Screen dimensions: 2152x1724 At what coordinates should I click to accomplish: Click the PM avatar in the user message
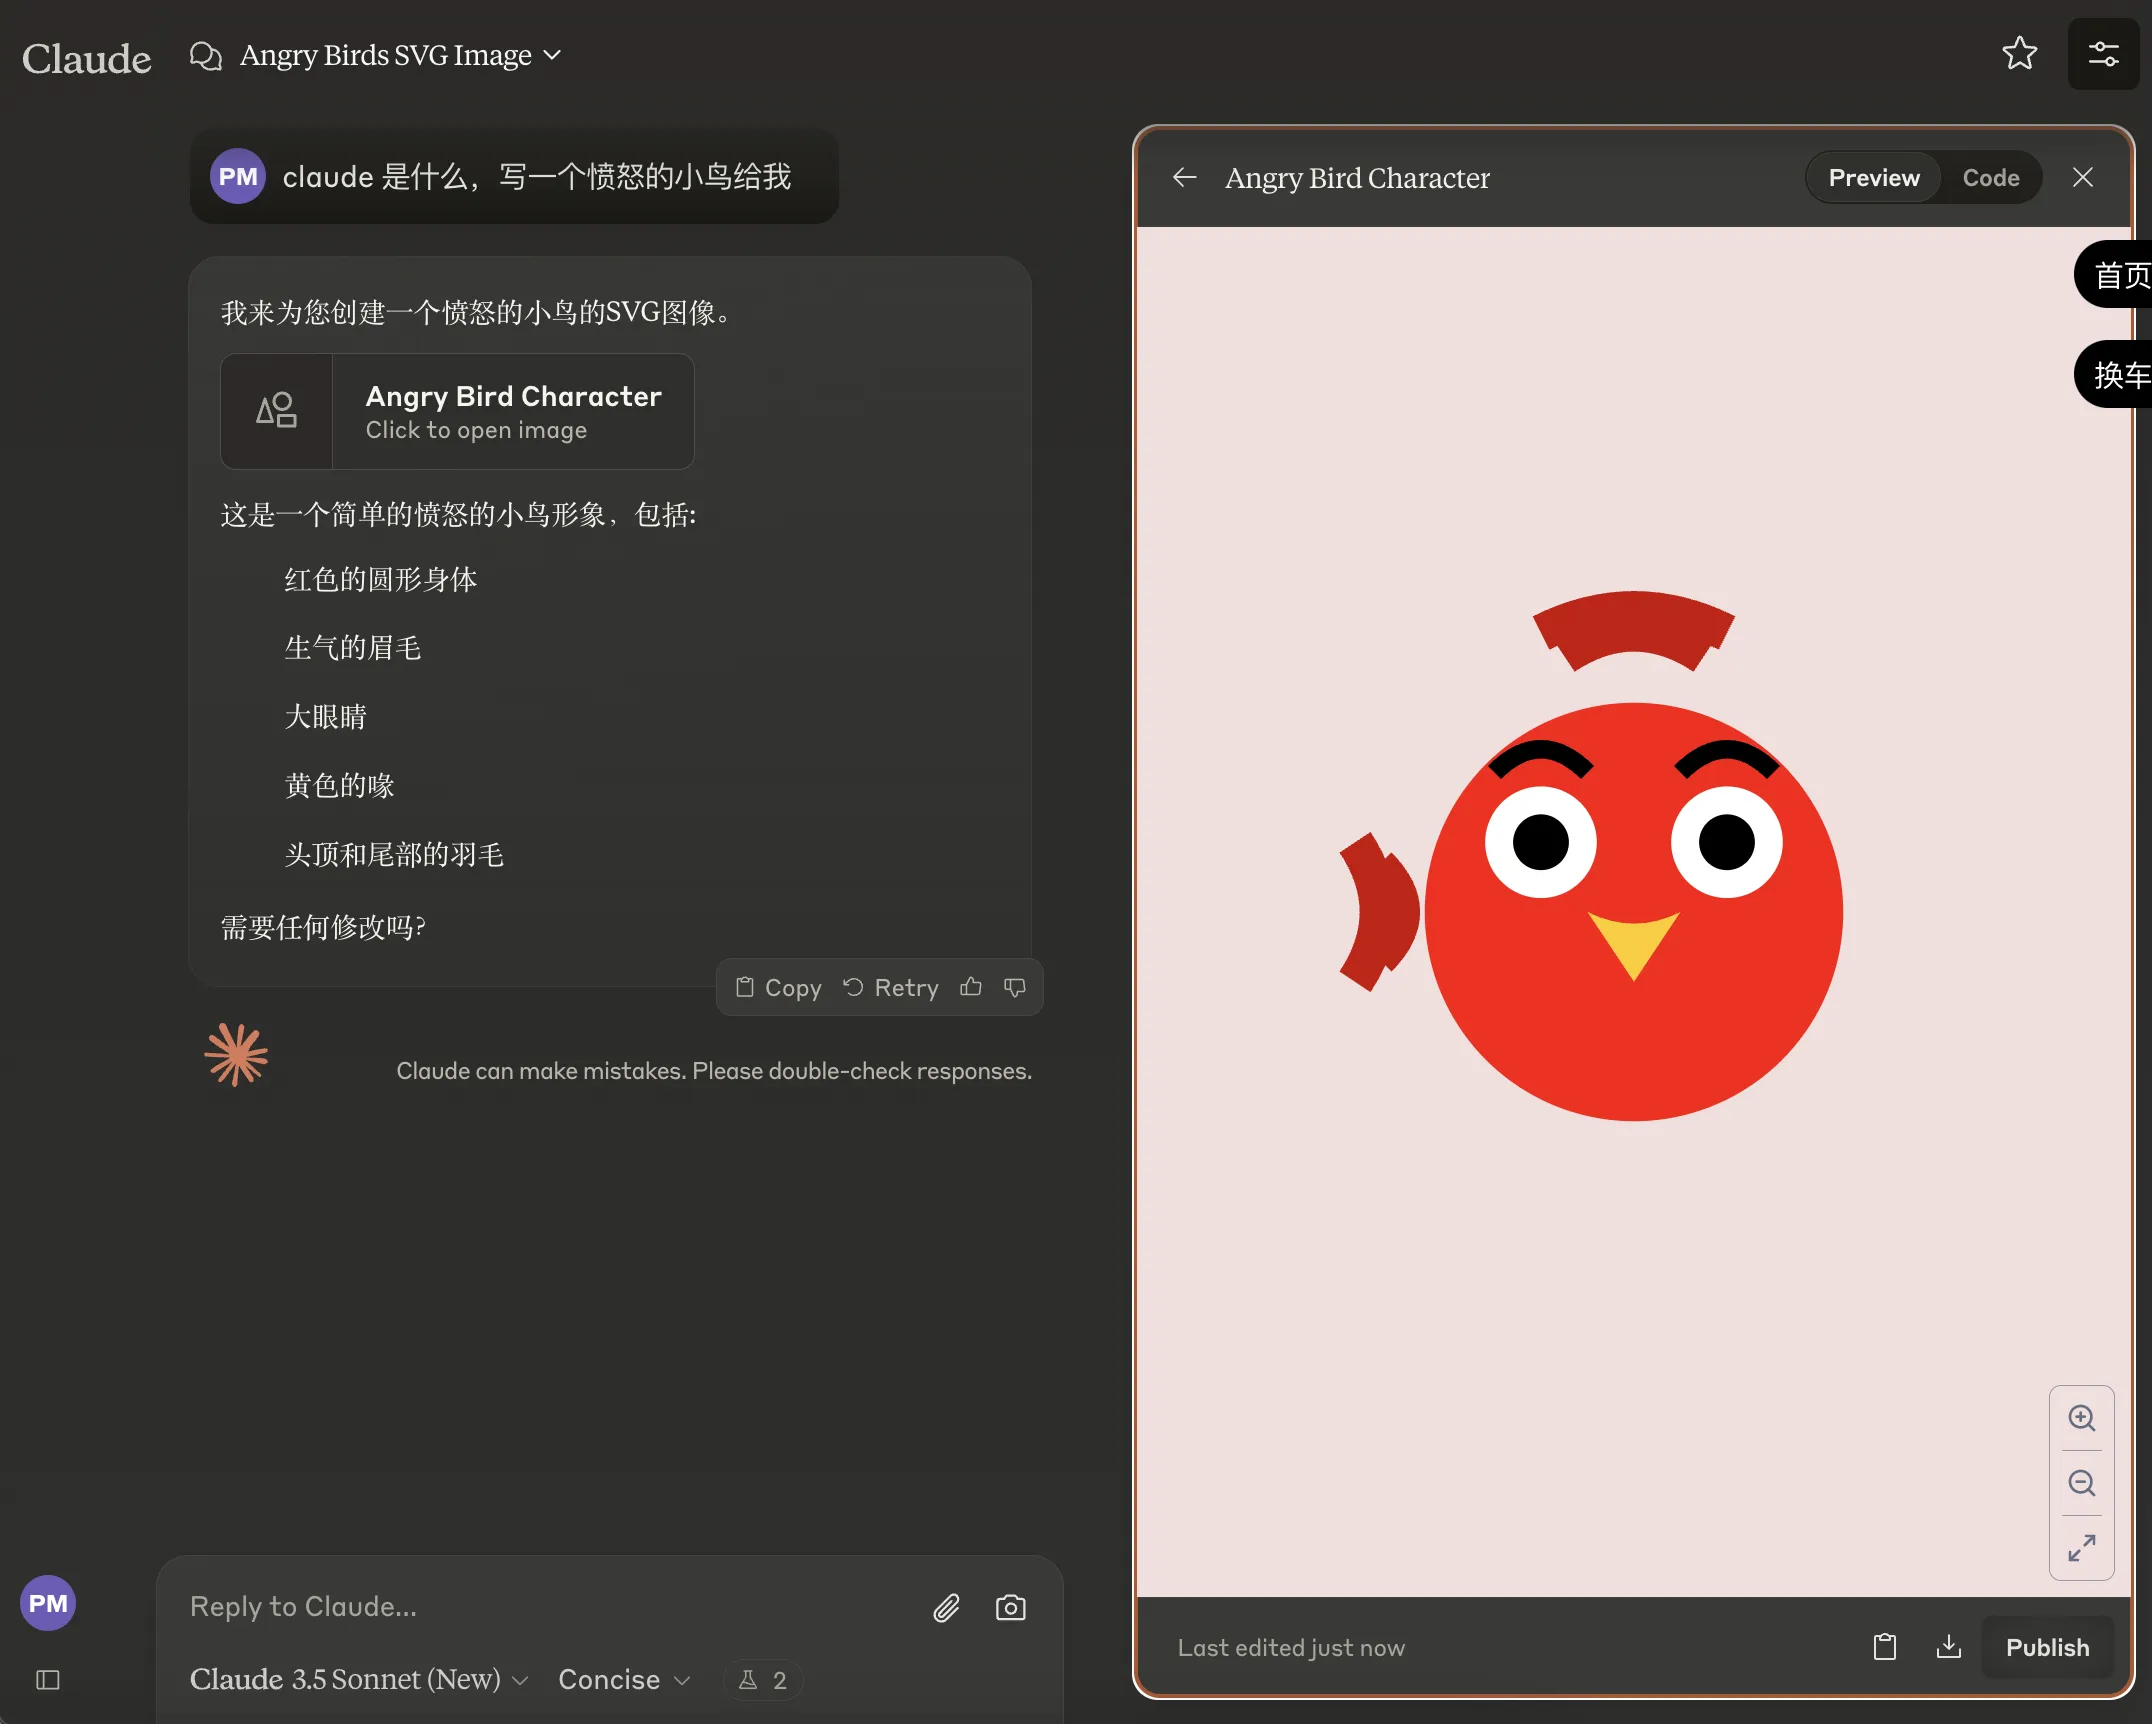click(238, 177)
